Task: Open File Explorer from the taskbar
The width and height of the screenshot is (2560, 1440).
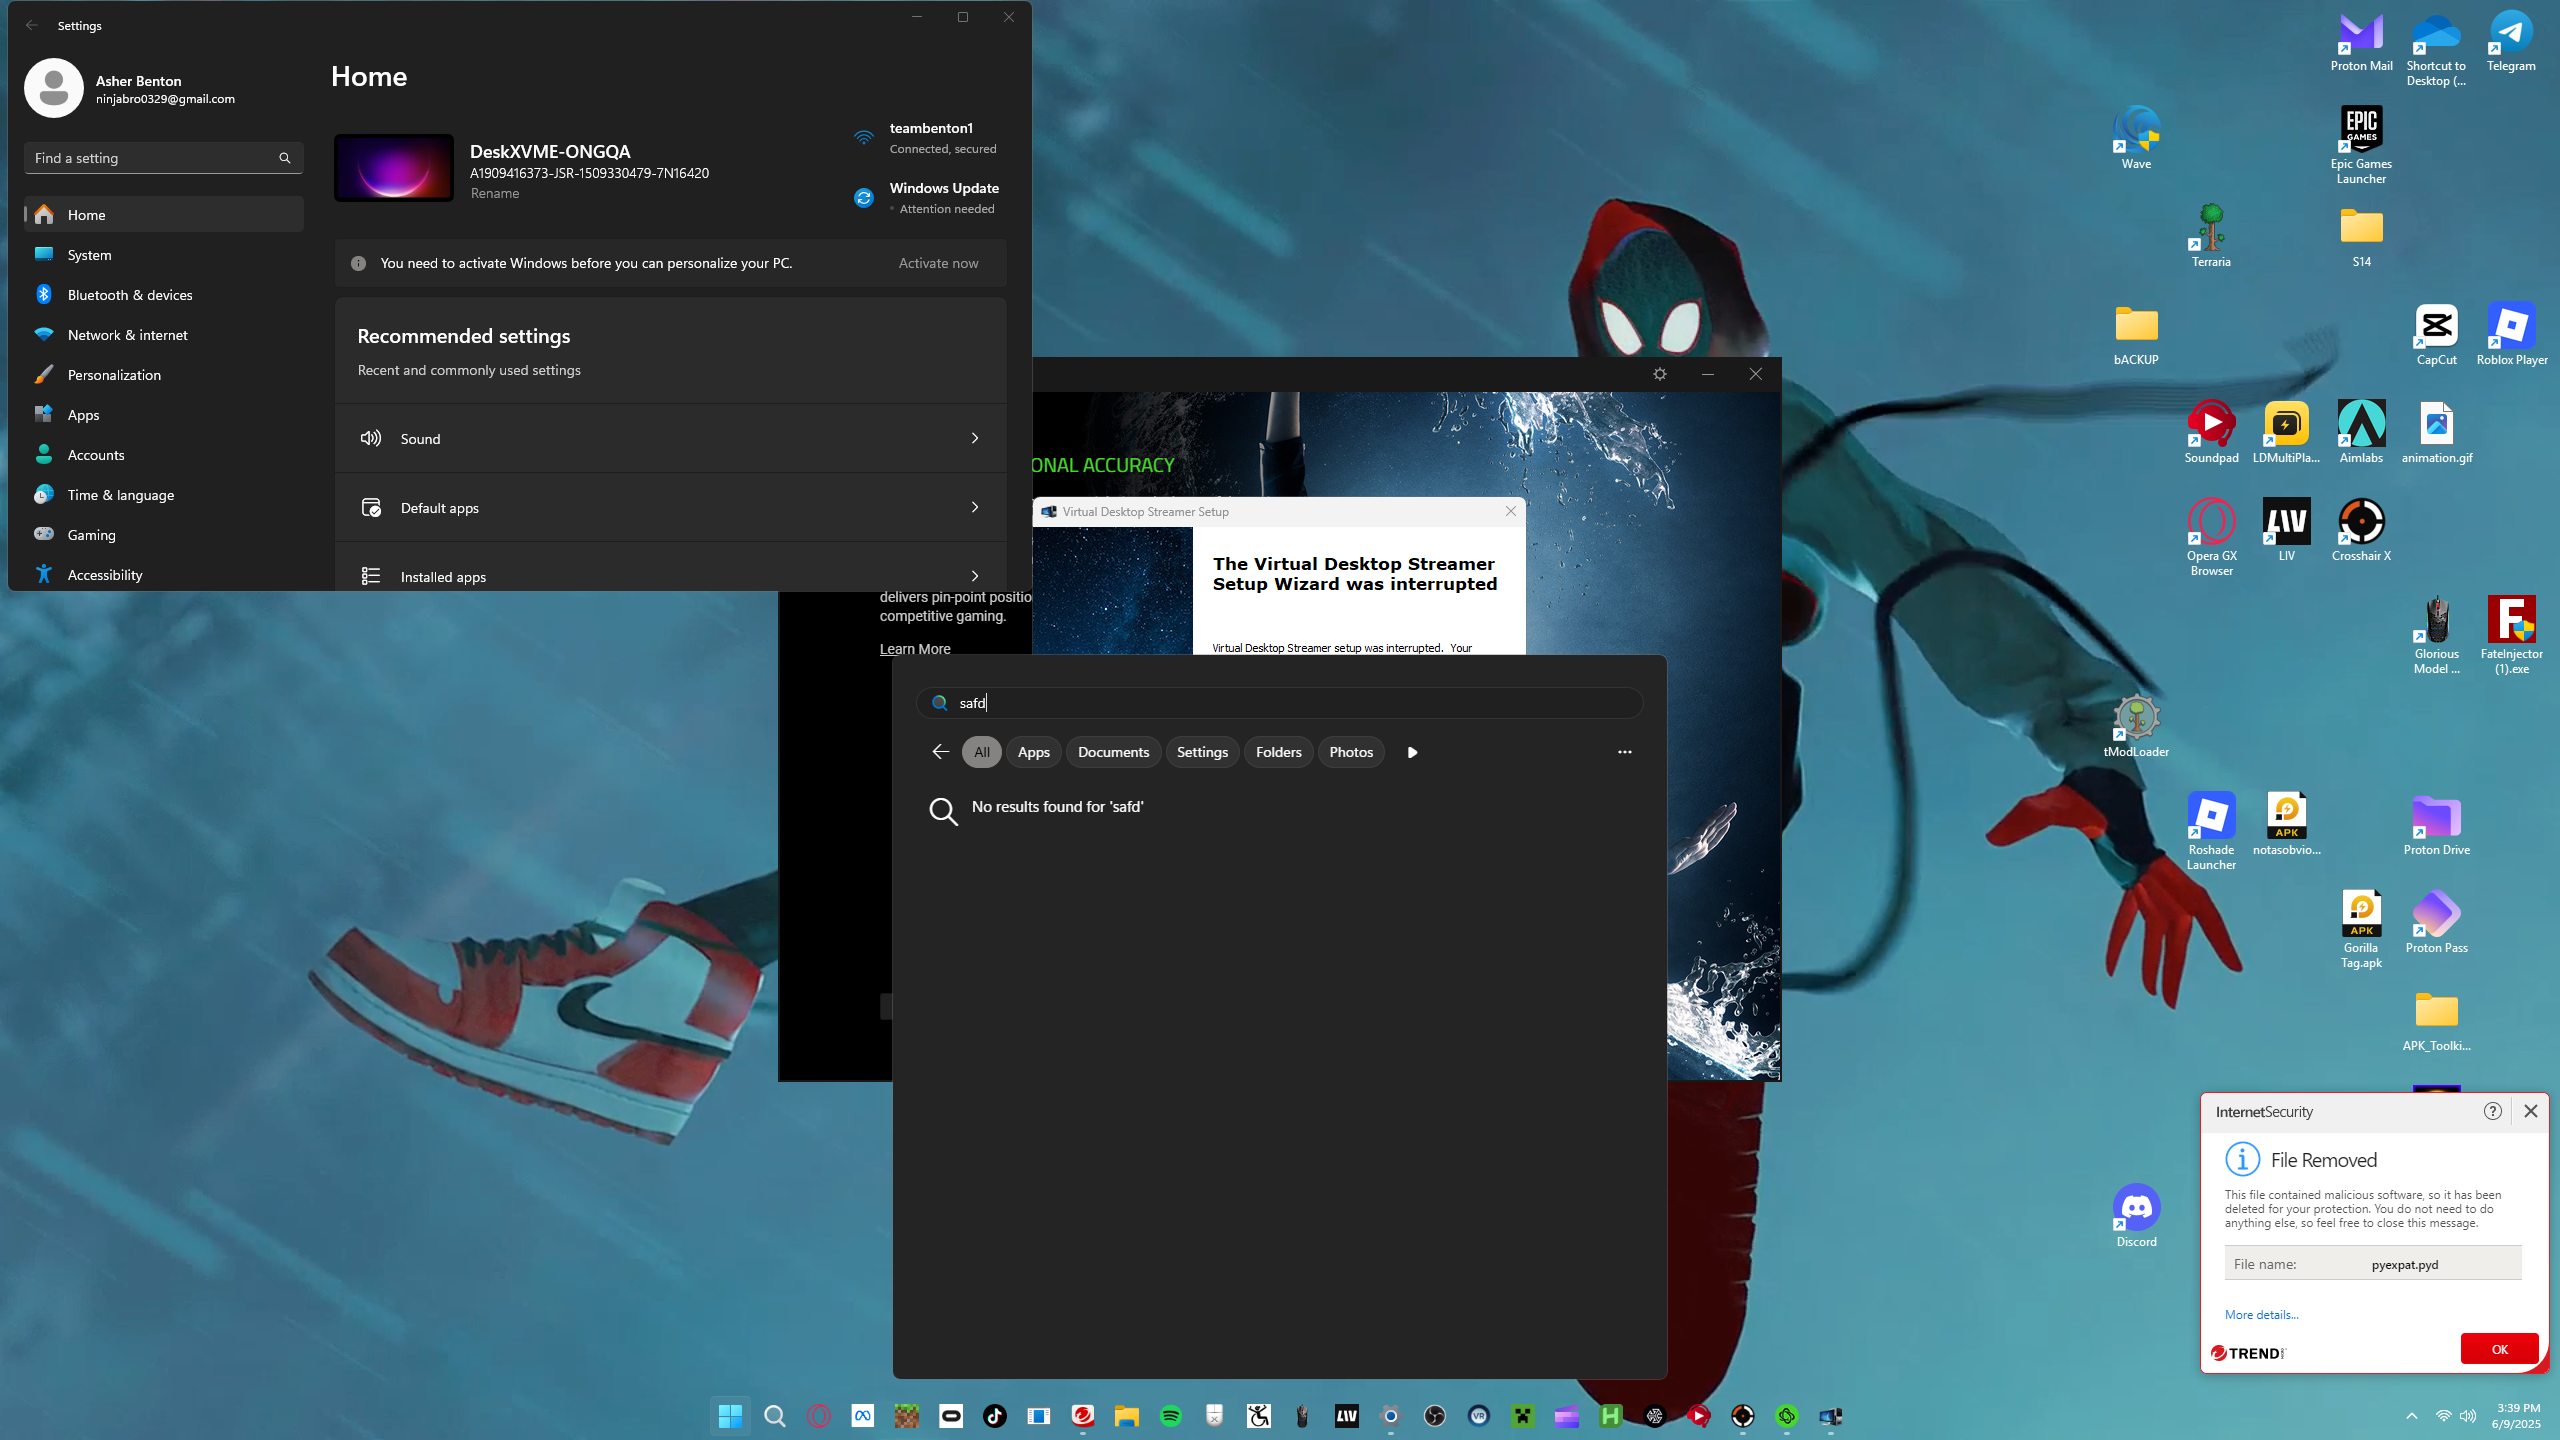Action: [1127, 1416]
